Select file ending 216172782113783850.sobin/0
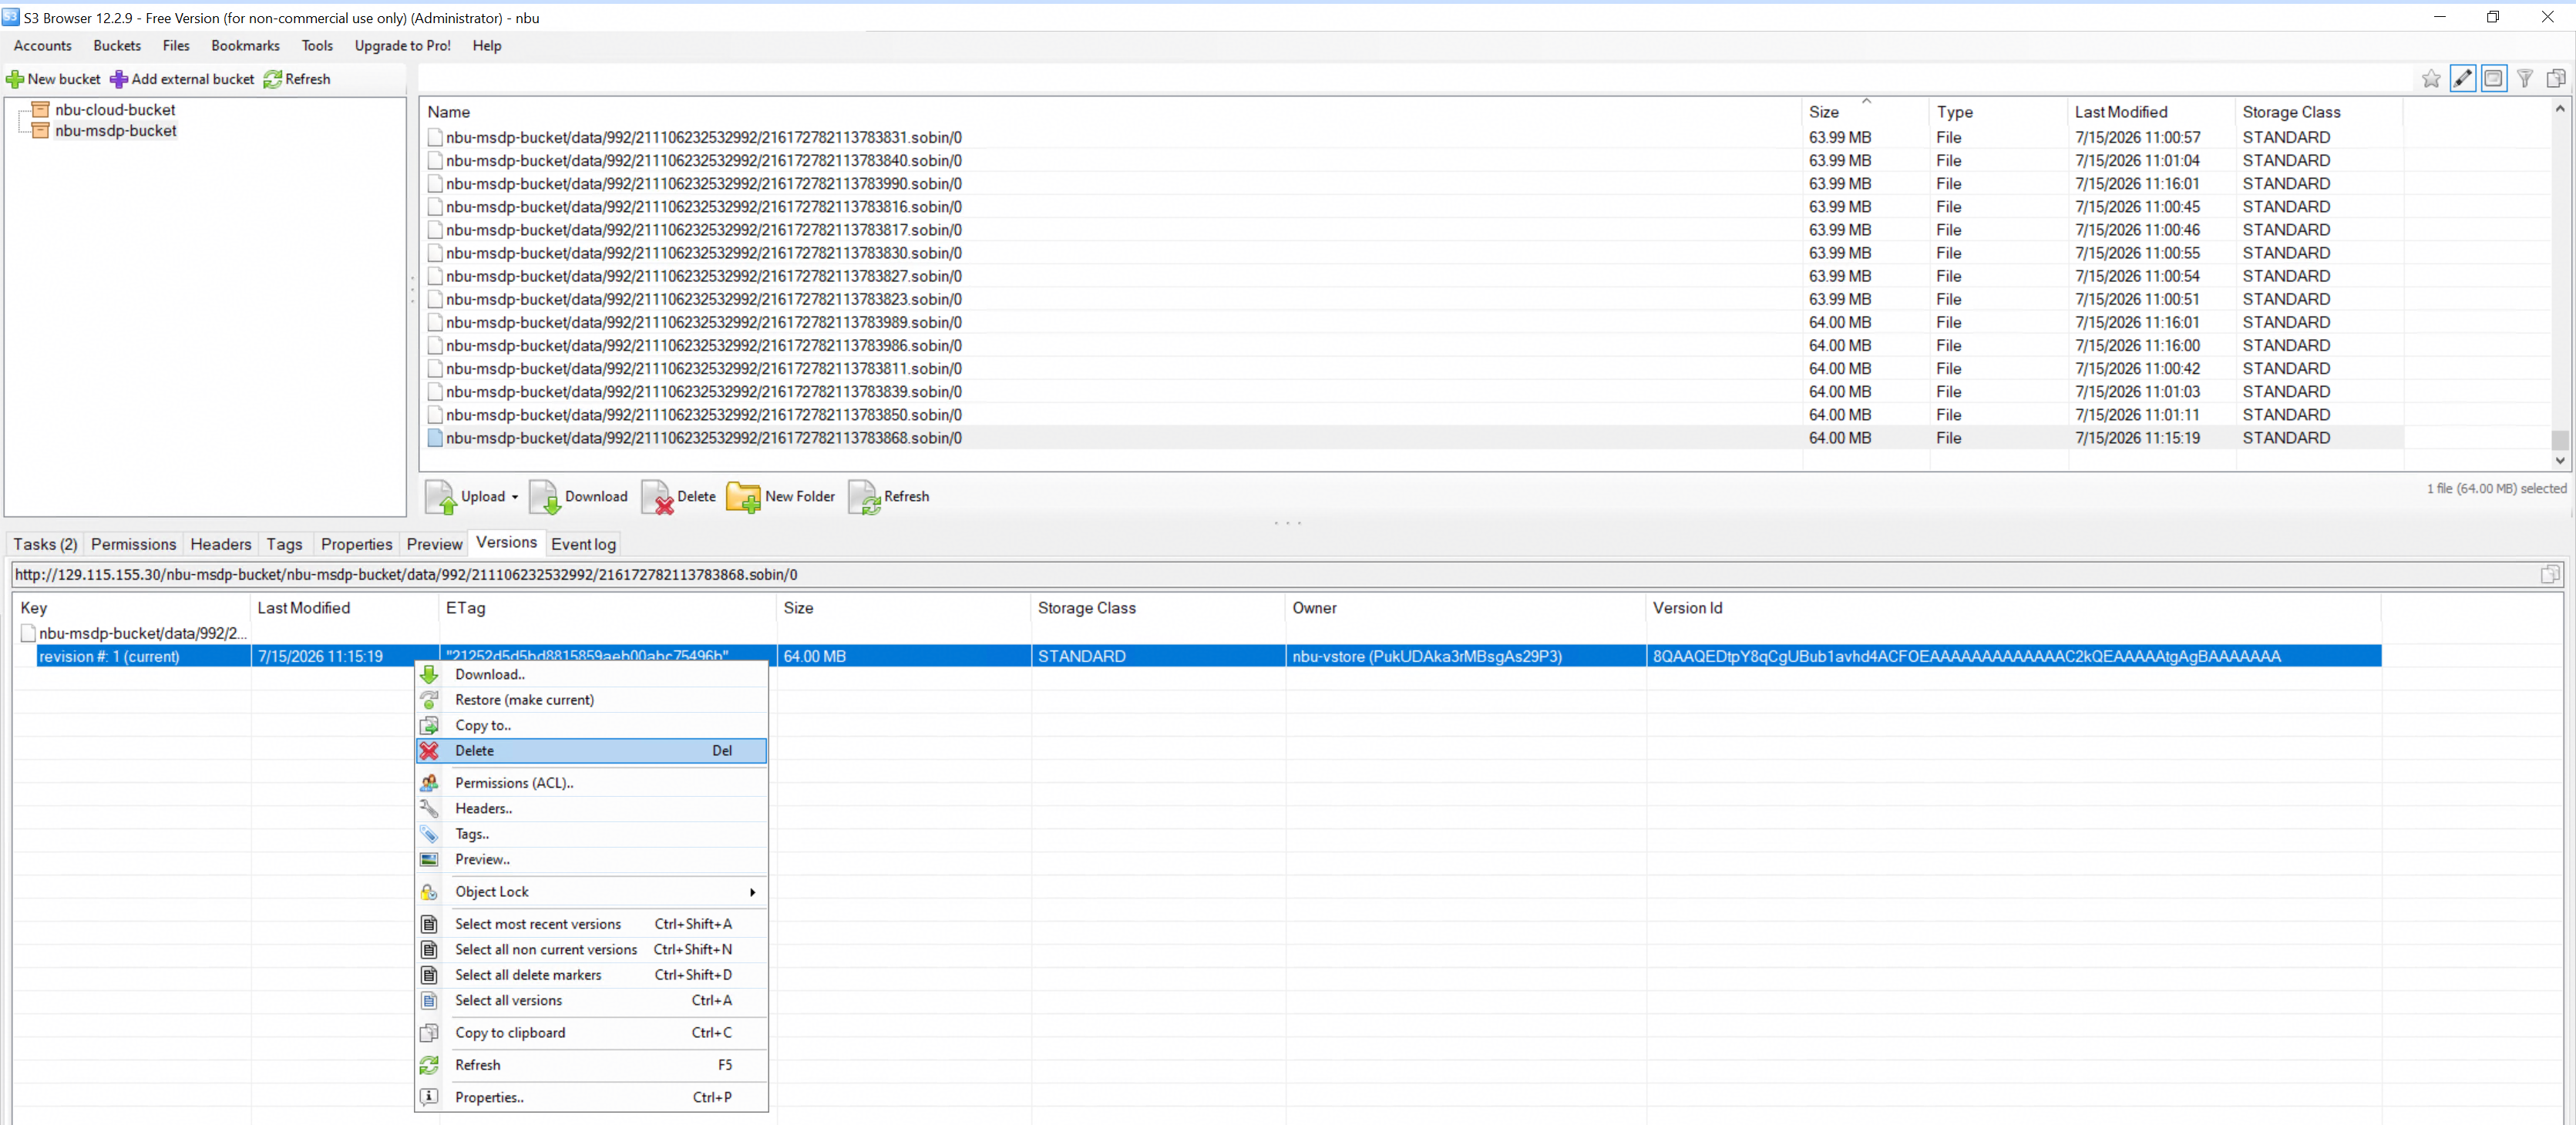The width and height of the screenshot is (2576, 1125). [x=1414, y=415]
